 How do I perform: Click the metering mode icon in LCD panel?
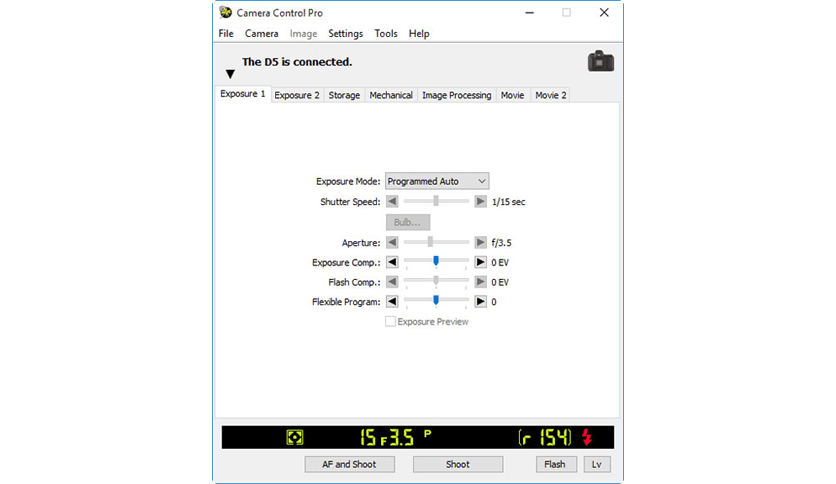pos(294,438)
